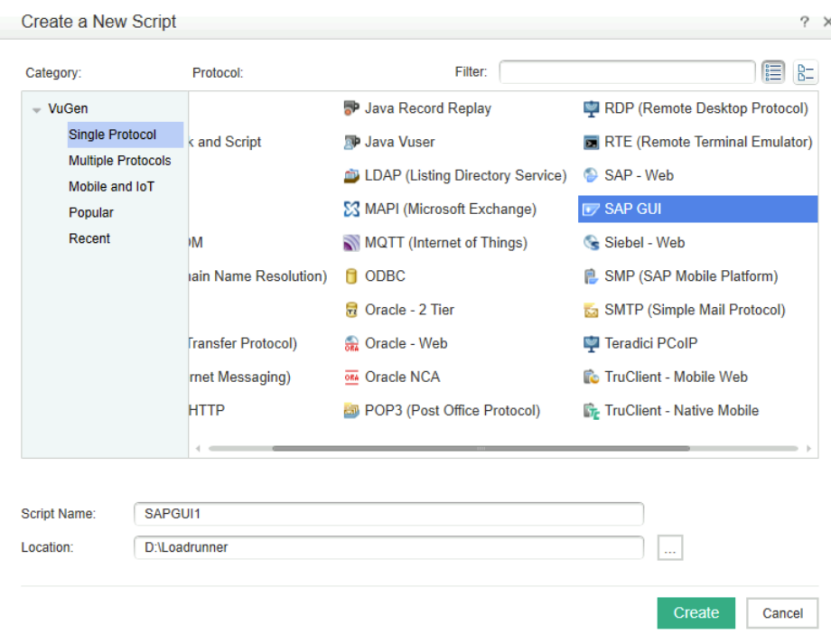Click the TruClient - Native Mobile icon

[x=591, y=411]
